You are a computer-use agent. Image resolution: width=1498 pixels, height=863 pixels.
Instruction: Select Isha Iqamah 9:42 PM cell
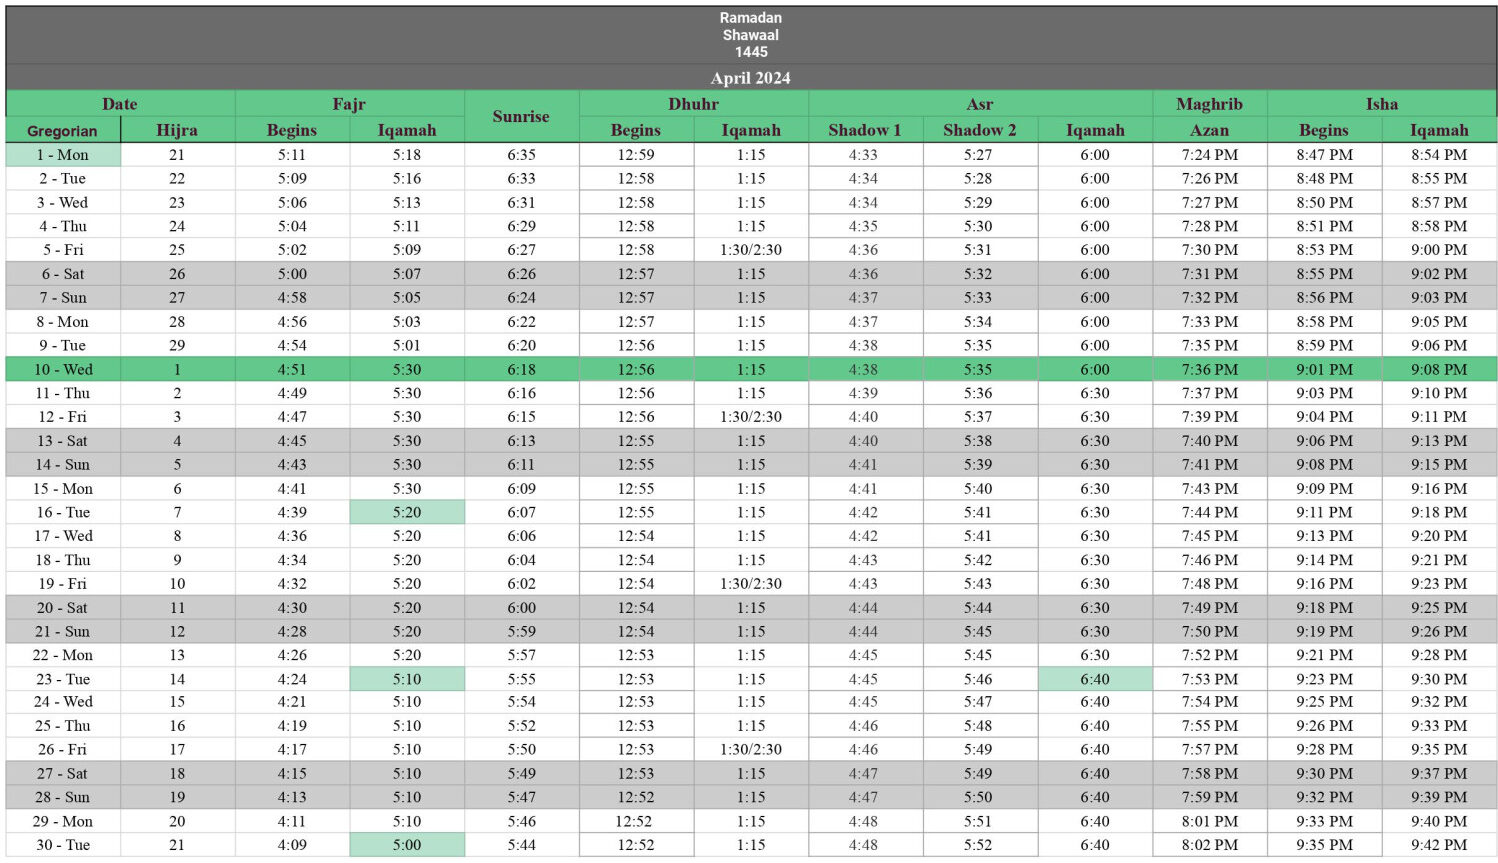(x=1439, y=845)
